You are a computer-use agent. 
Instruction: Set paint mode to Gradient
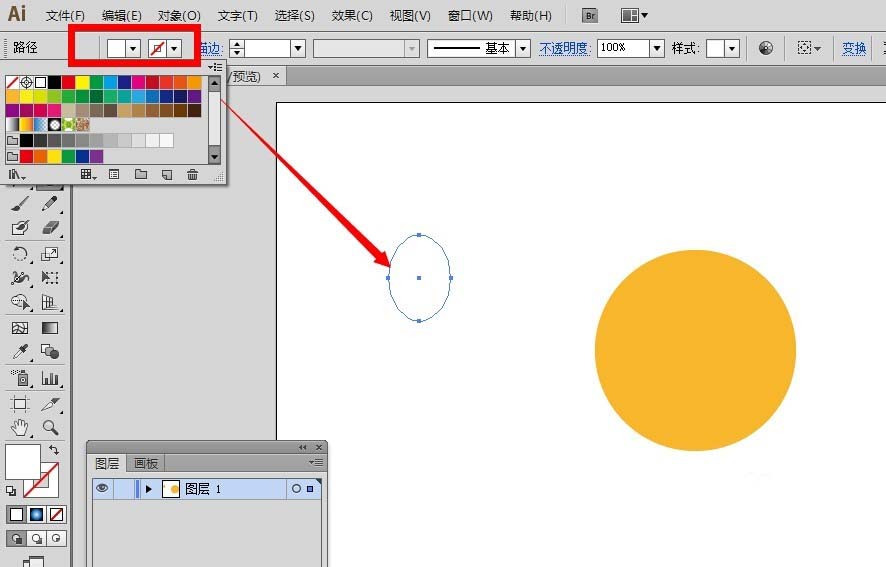36,514
